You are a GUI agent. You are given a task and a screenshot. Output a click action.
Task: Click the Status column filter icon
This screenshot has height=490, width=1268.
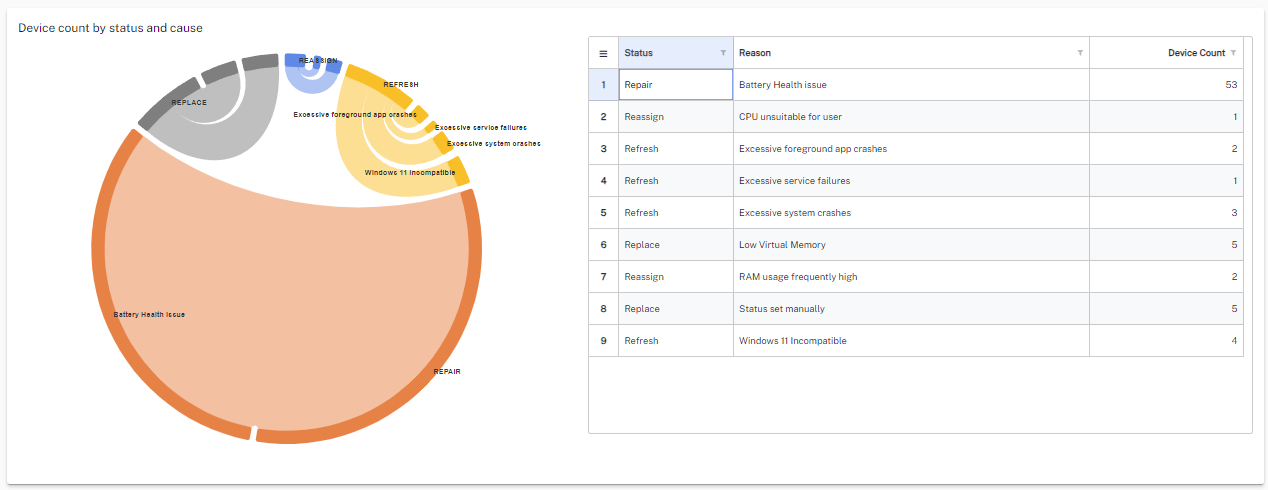tap(723, 53)
